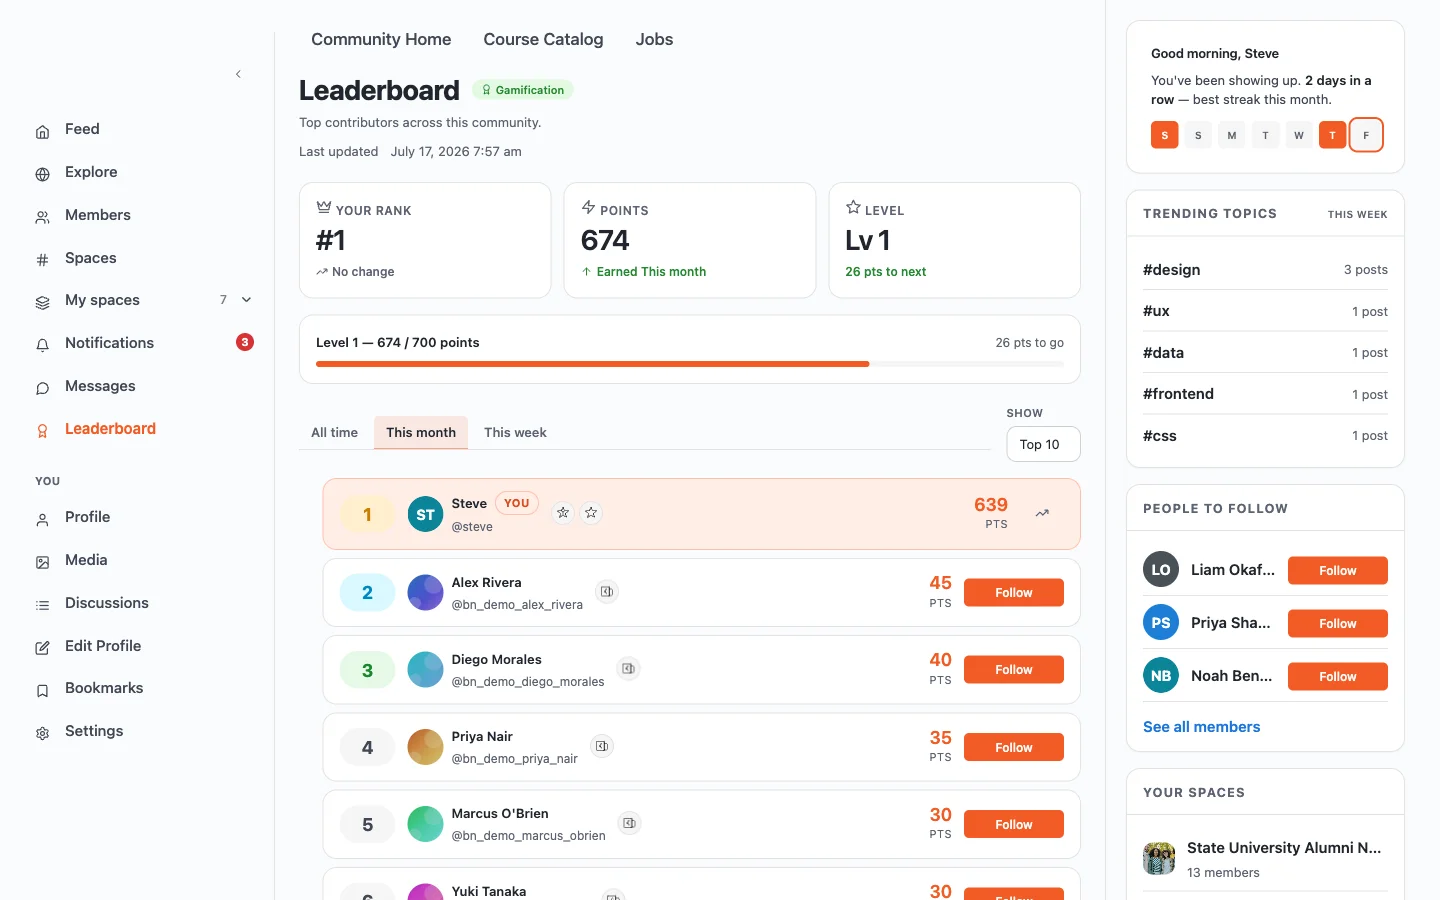Click the Monday streak day box

pyautogui.click(x=1232, y=135)
